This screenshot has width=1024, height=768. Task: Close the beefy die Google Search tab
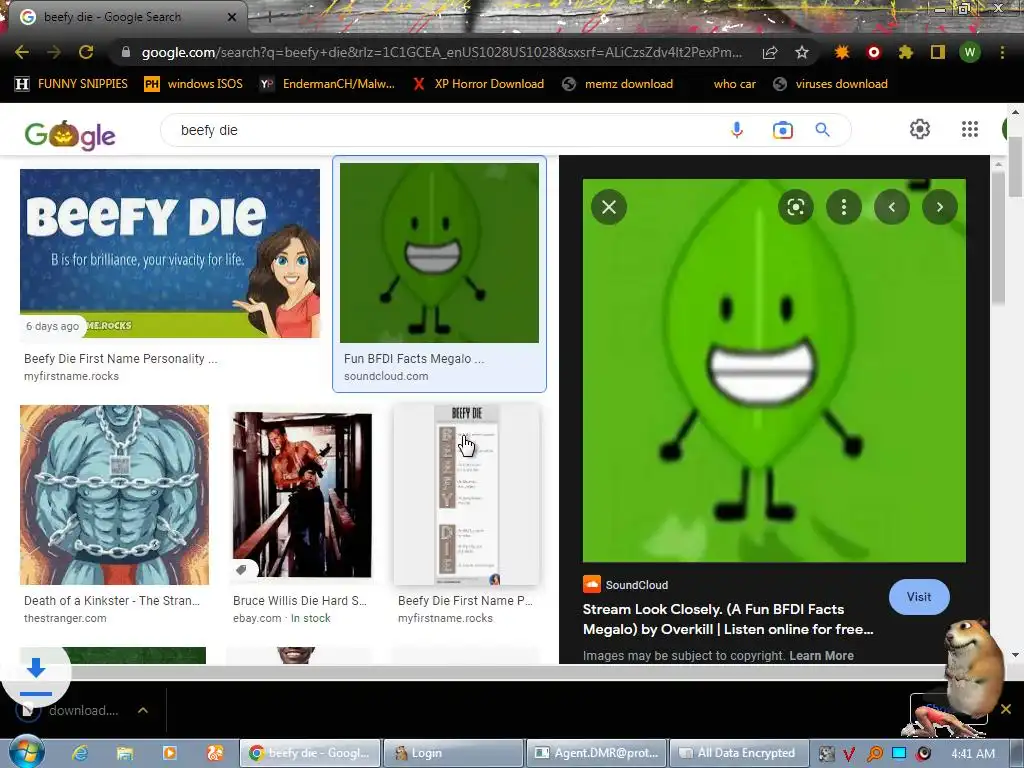232,17
